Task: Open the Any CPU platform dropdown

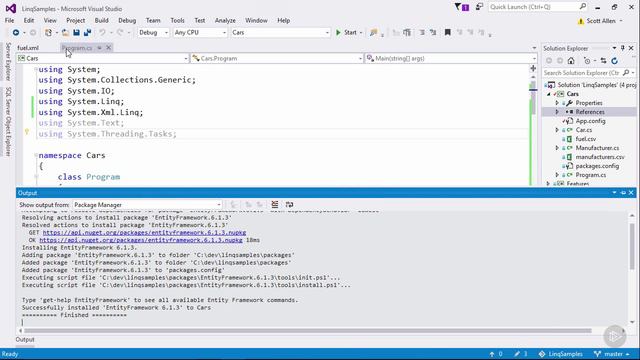Action: (x=200, y=32)
